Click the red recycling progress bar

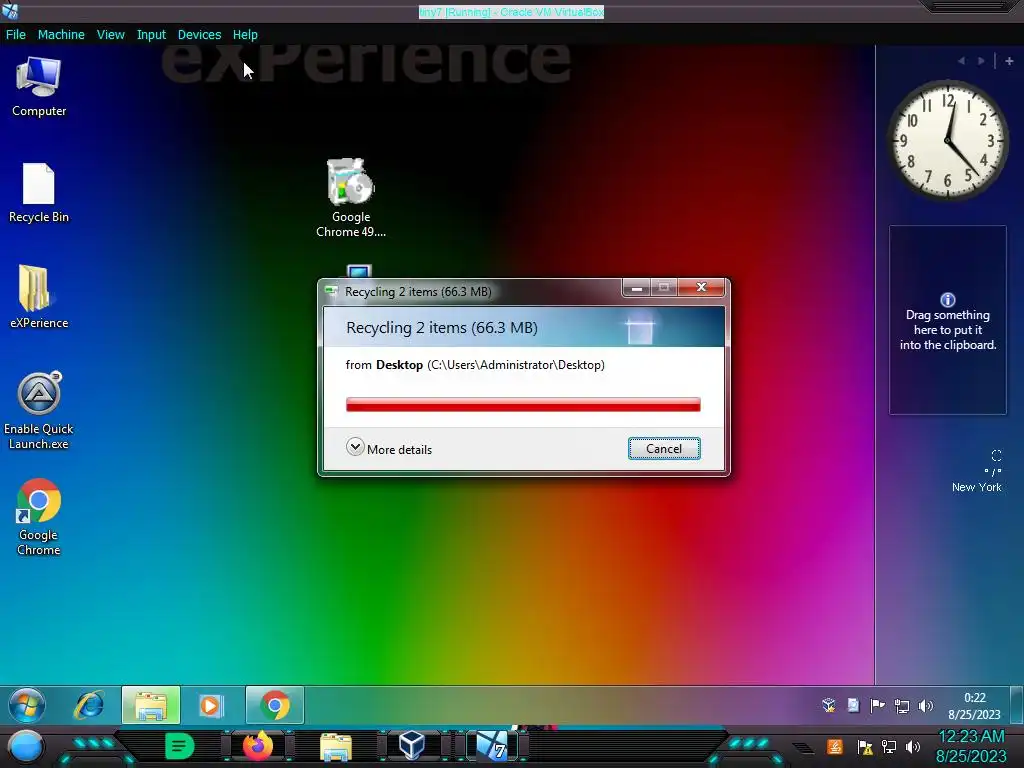pyautogui.click(x=523, y=405)
